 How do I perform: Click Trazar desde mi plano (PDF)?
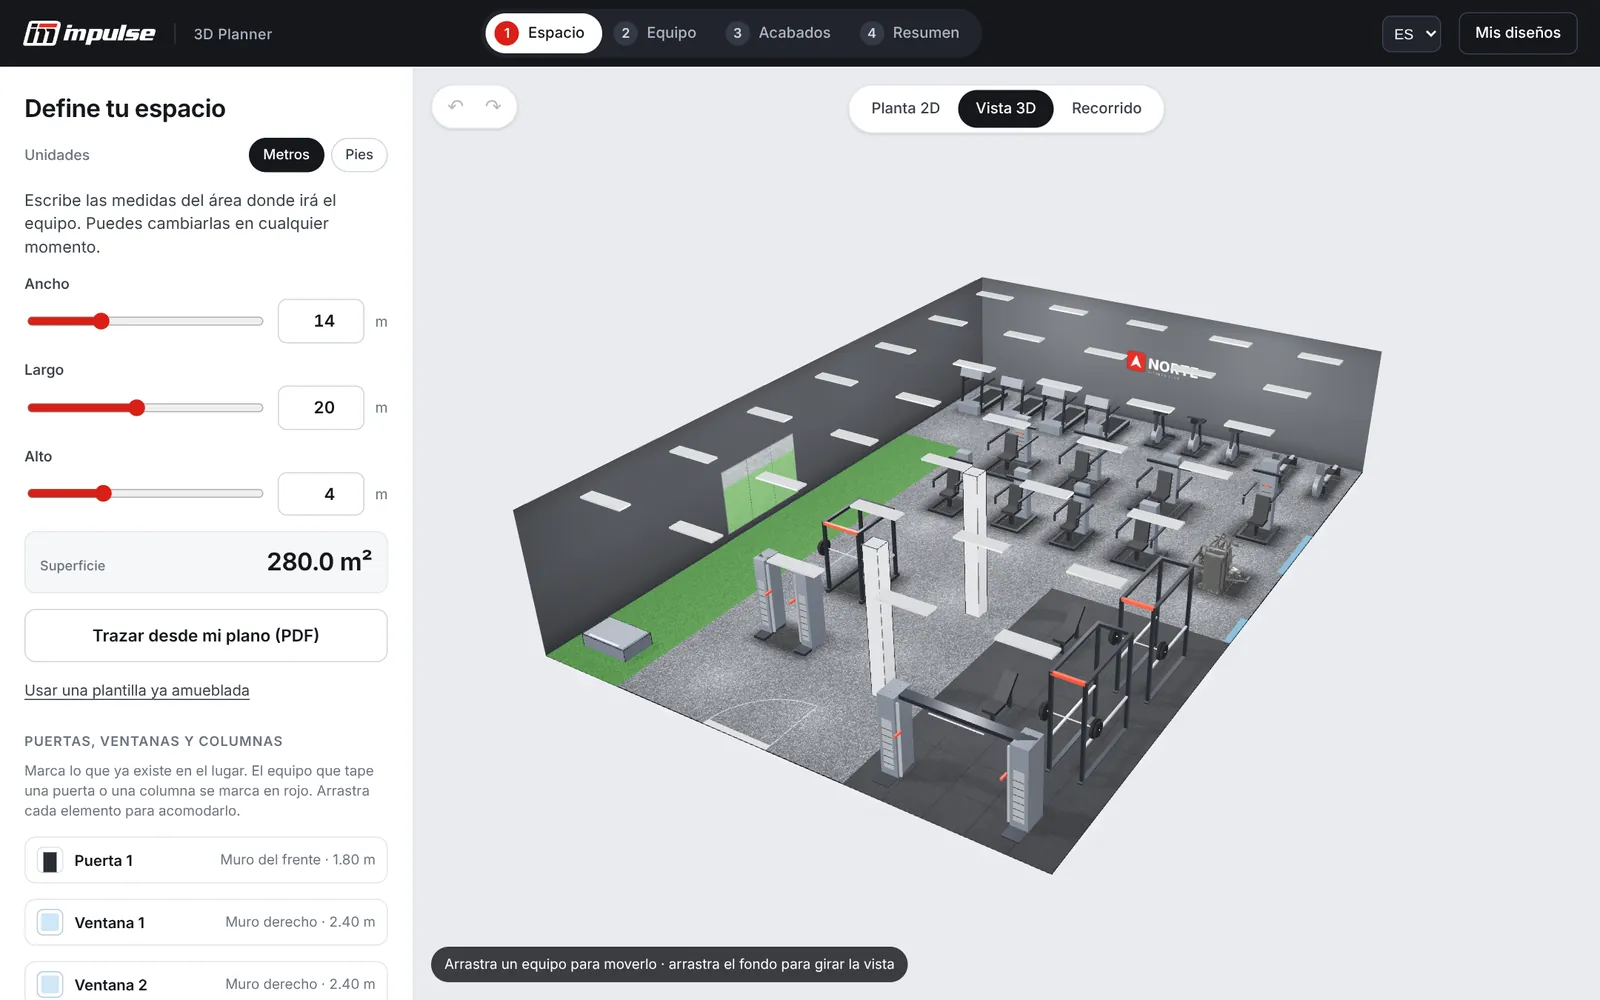point(206,636)
